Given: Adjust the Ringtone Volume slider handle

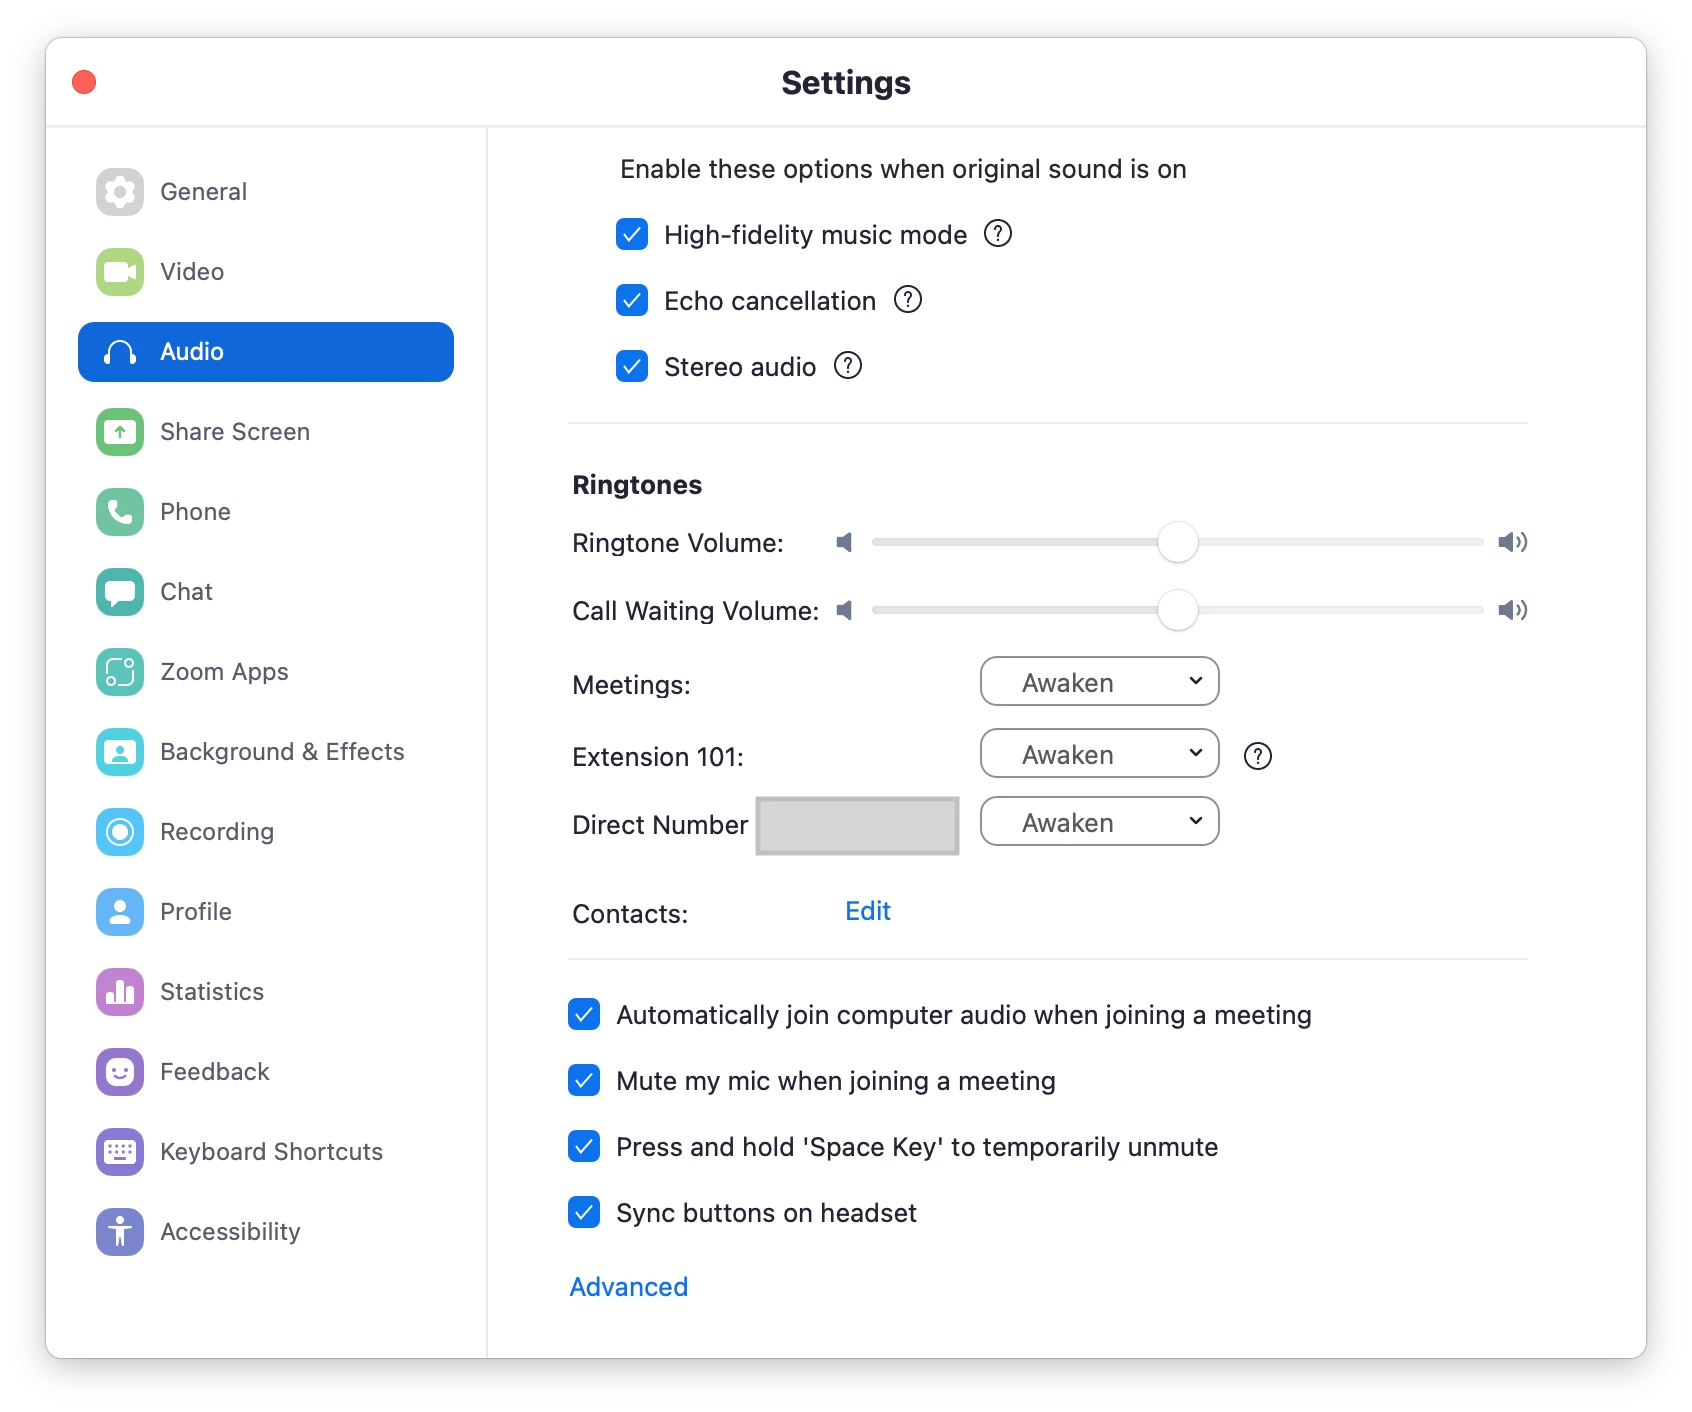Looking at the screenshot, I should tap(1178, 542).
